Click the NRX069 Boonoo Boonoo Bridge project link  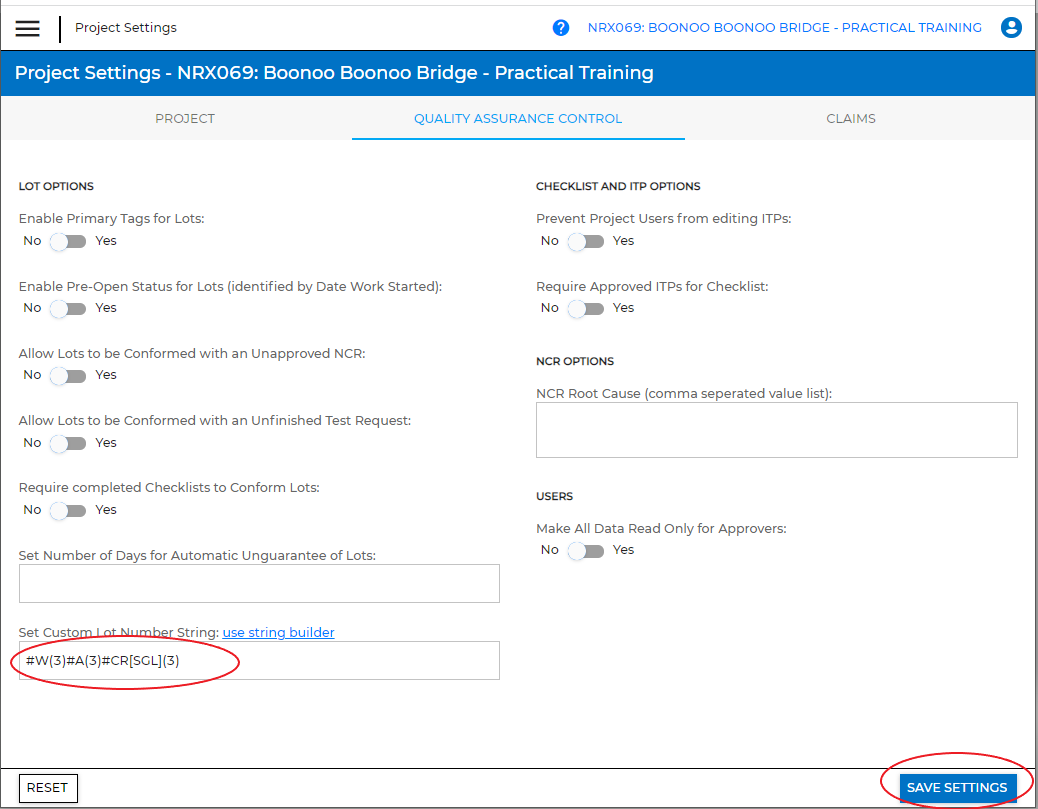coord(784,28)
